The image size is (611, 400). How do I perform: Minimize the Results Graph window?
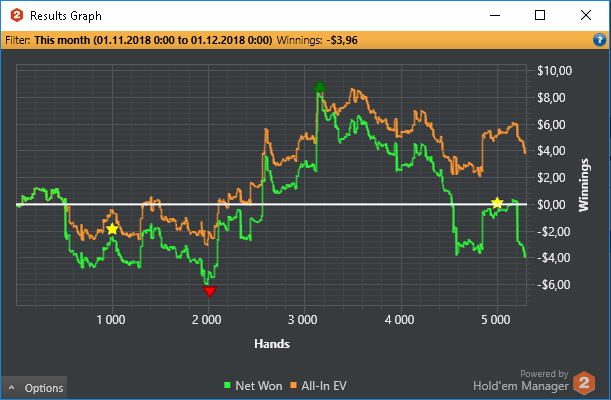[x=495, y=16]
